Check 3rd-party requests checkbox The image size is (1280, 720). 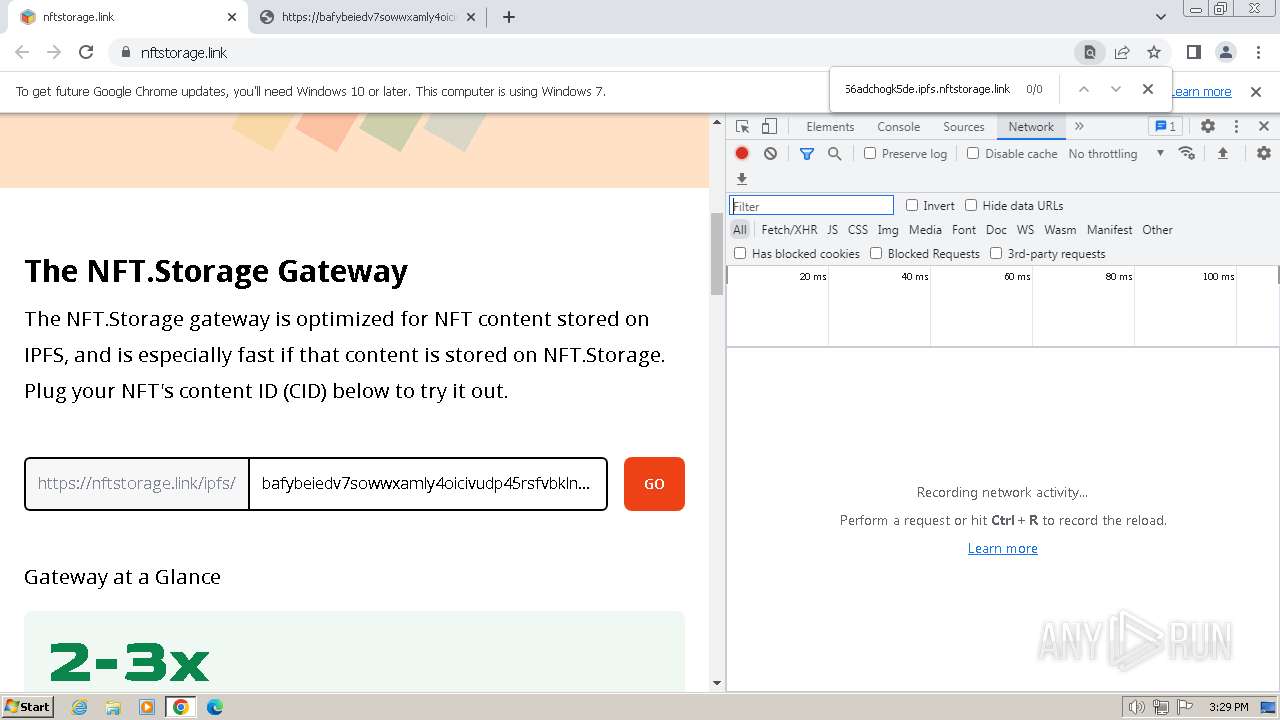pyautogui.click(x=996, y=253)
